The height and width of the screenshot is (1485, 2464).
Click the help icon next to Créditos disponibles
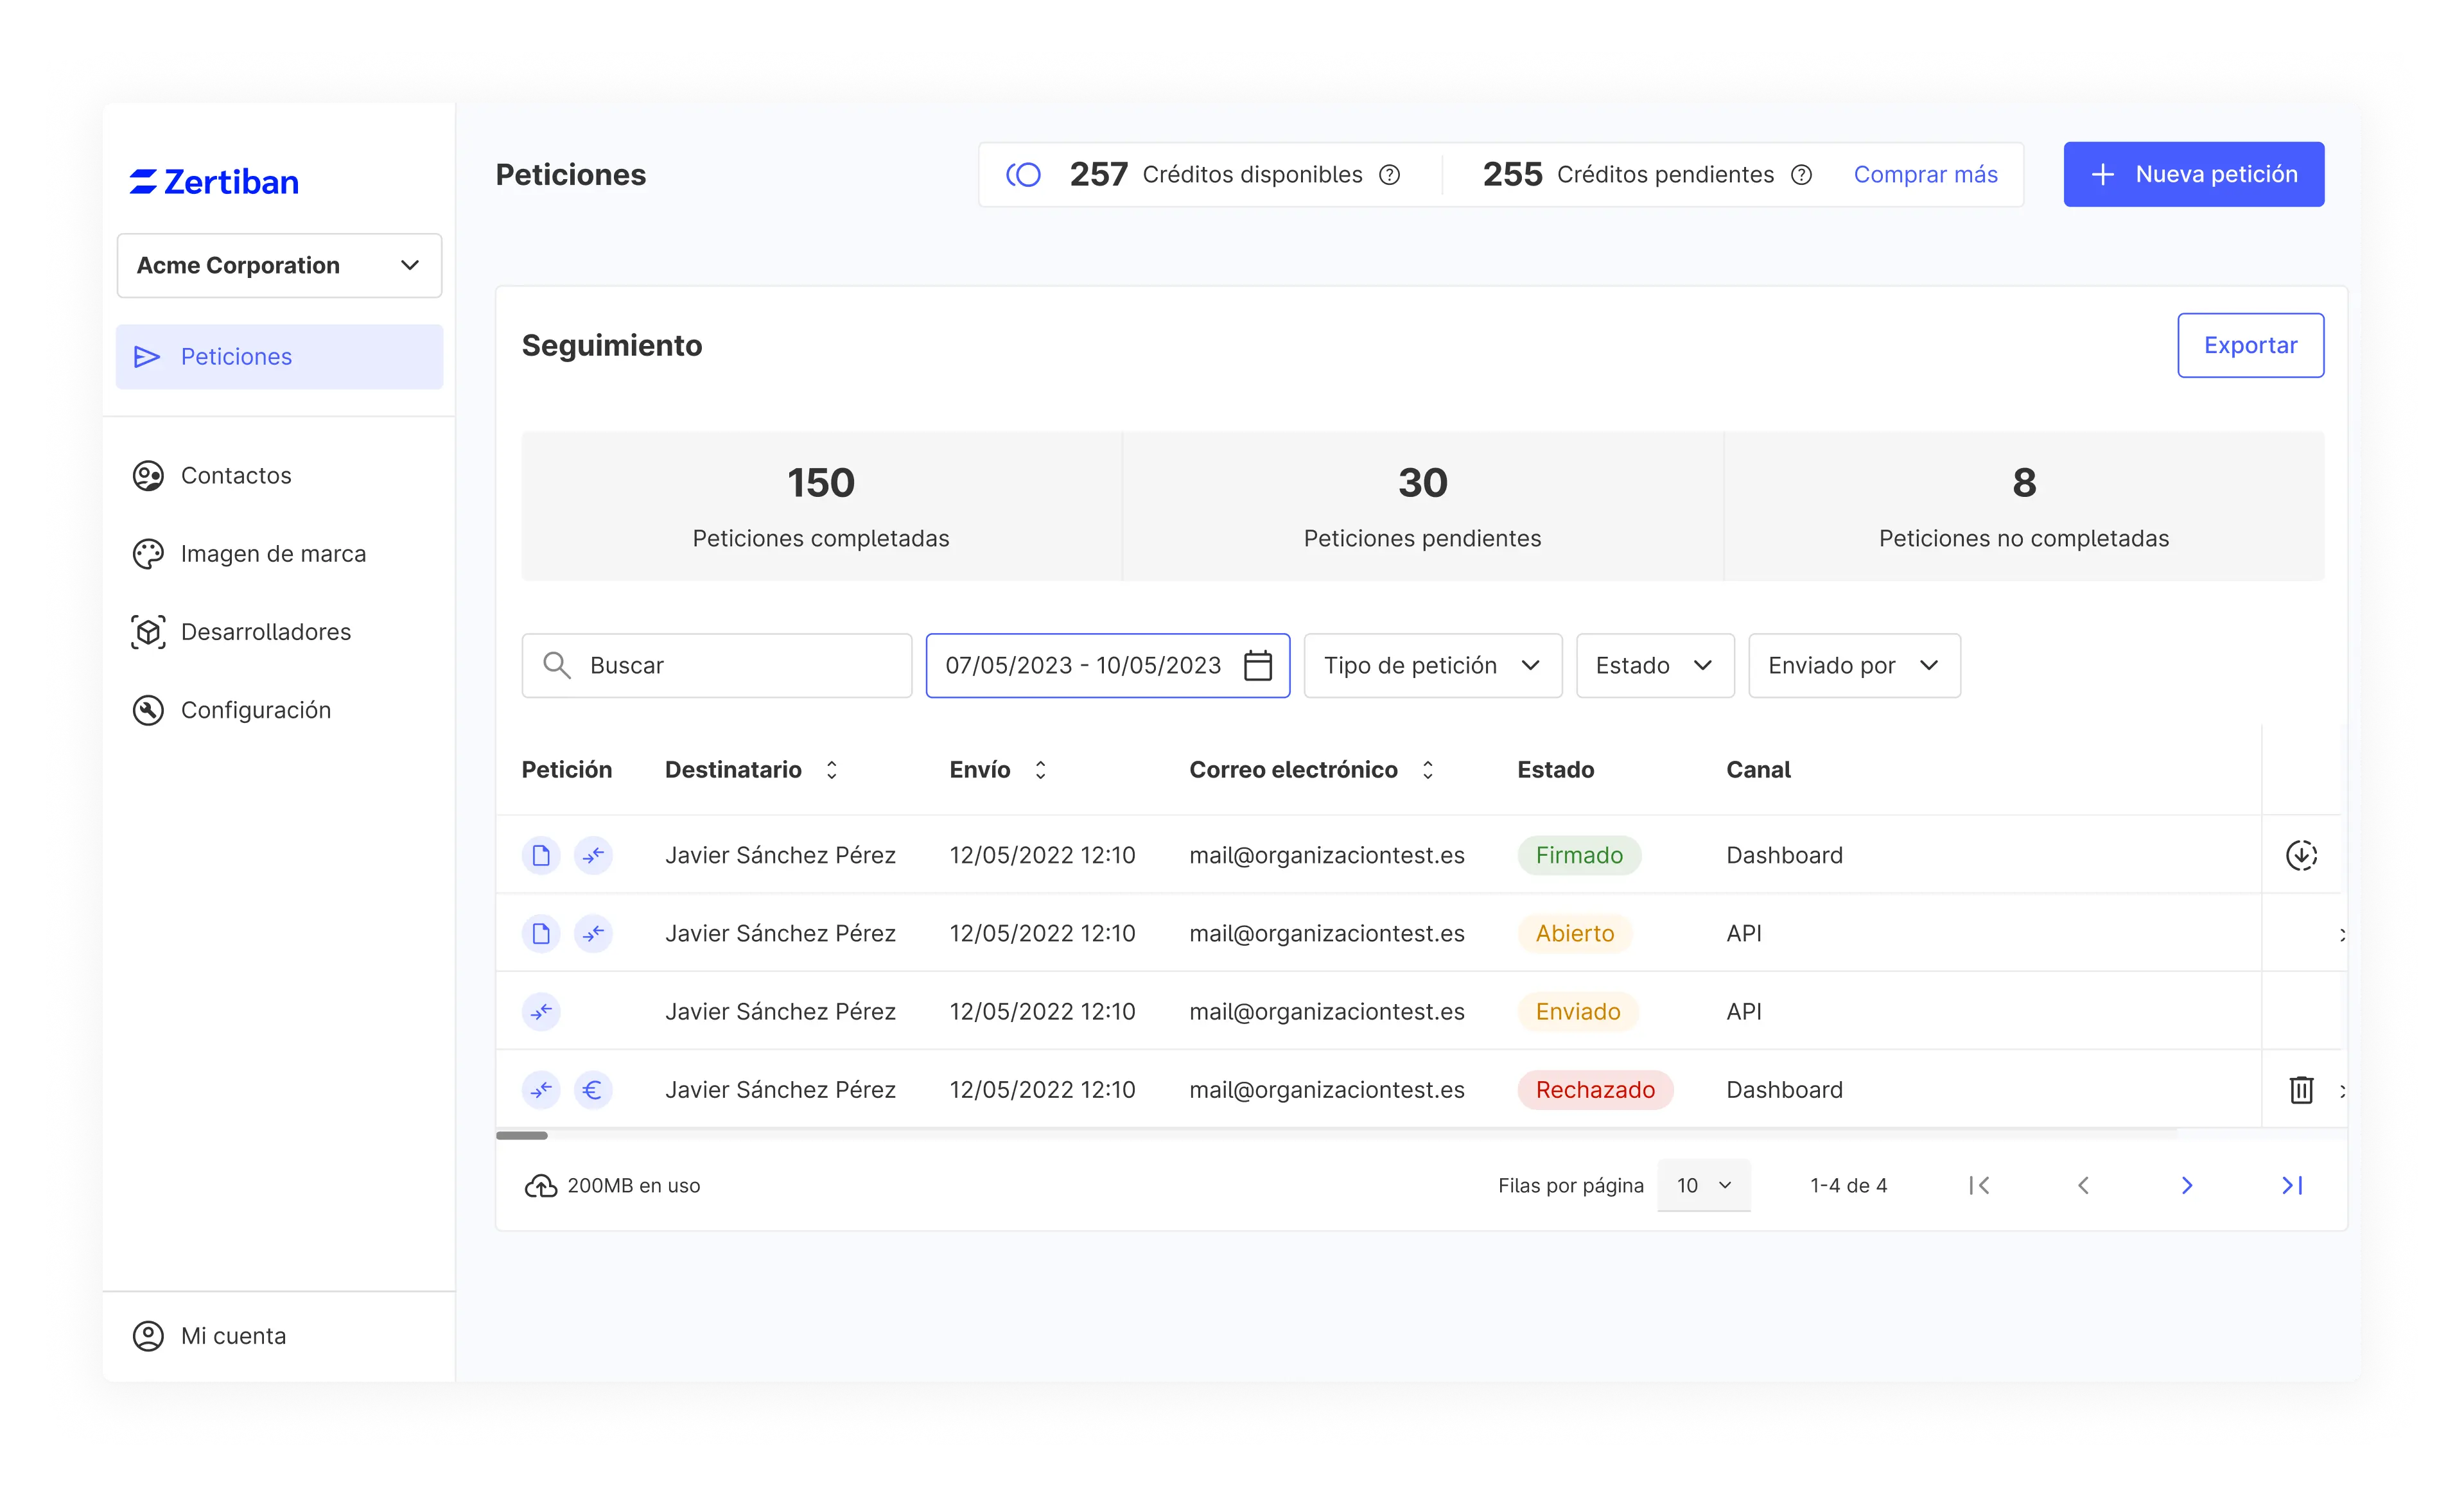(1389, 175)
